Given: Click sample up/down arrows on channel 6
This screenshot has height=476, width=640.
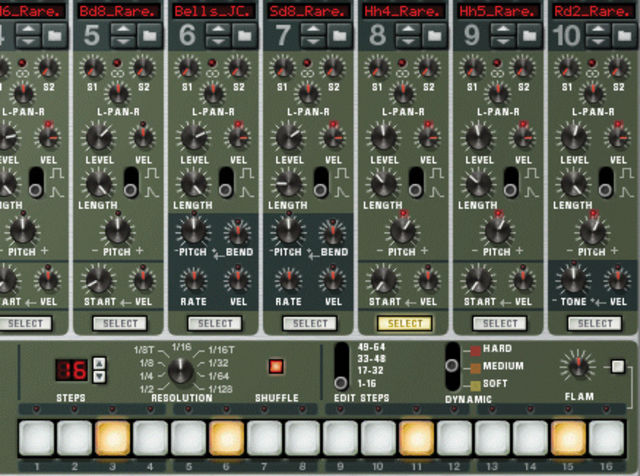Looking at the screenshot, I should (218, 36).
